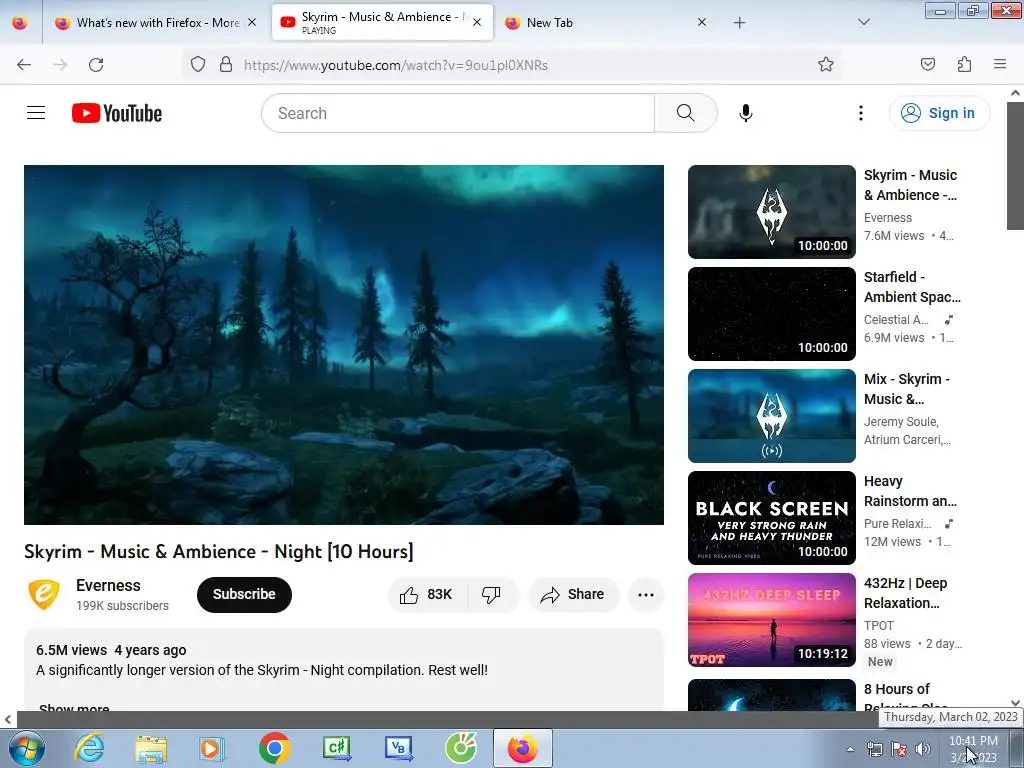Click the Skyrim night video player
This screenshot has width=1024, height=768.
point(344,344)
